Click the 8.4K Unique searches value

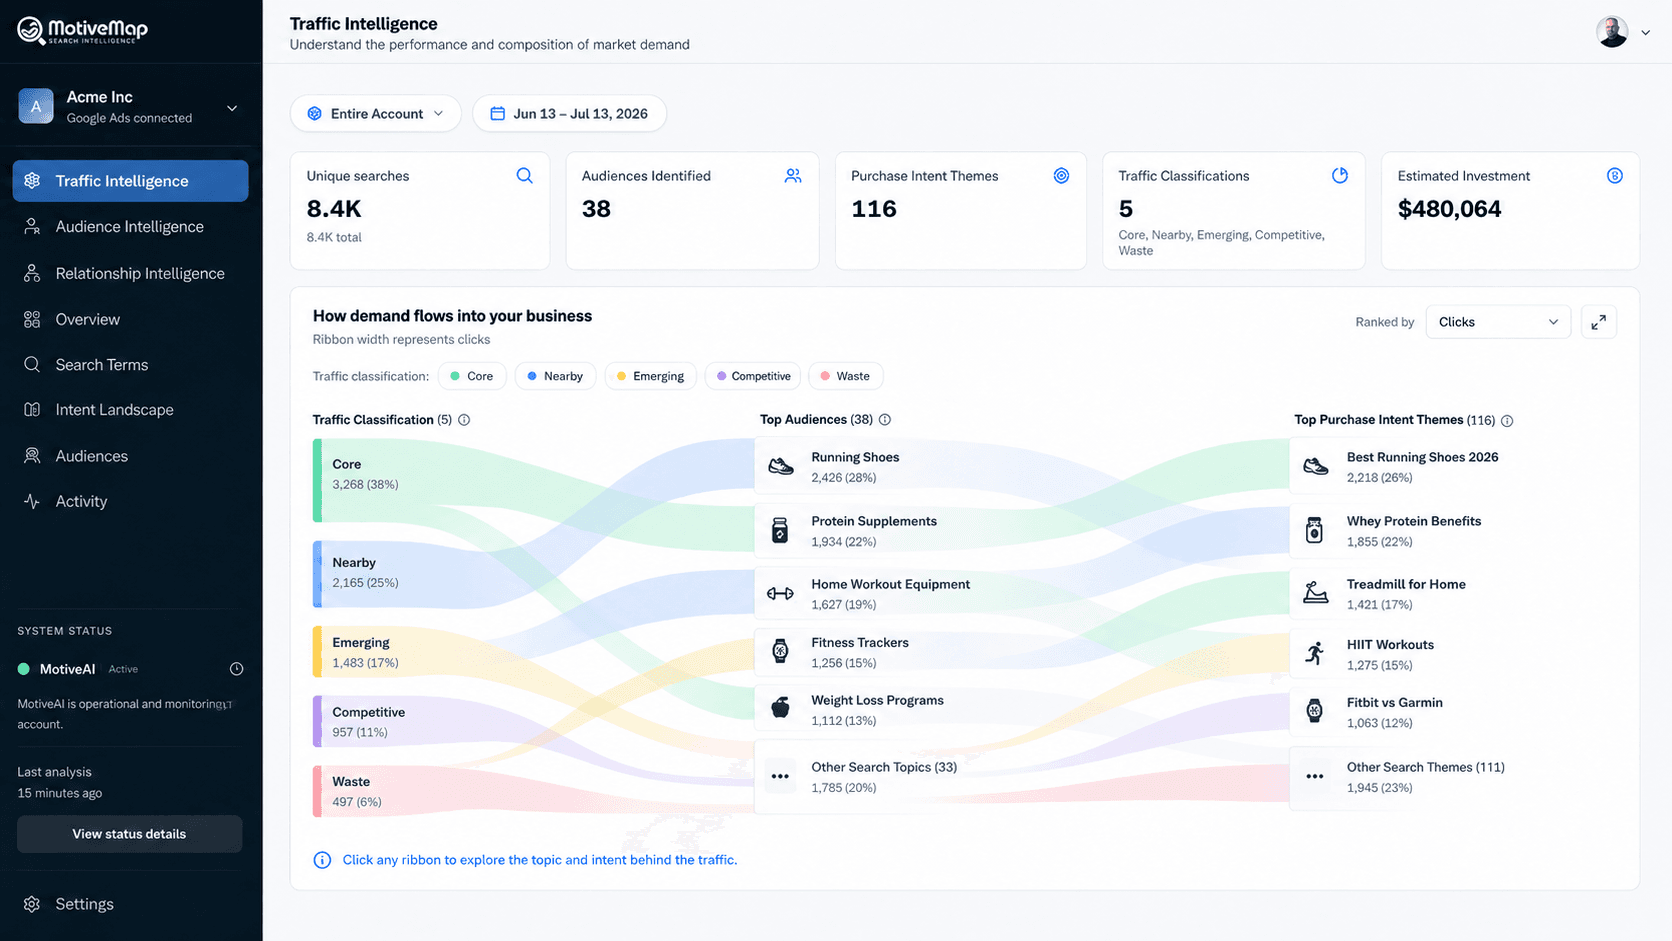334,209
